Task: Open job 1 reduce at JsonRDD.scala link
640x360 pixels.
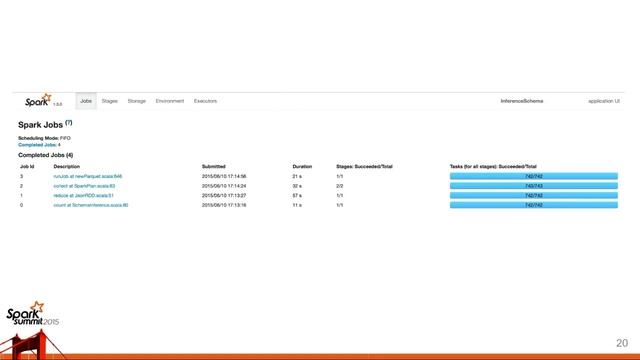Action: pos(83,196)
